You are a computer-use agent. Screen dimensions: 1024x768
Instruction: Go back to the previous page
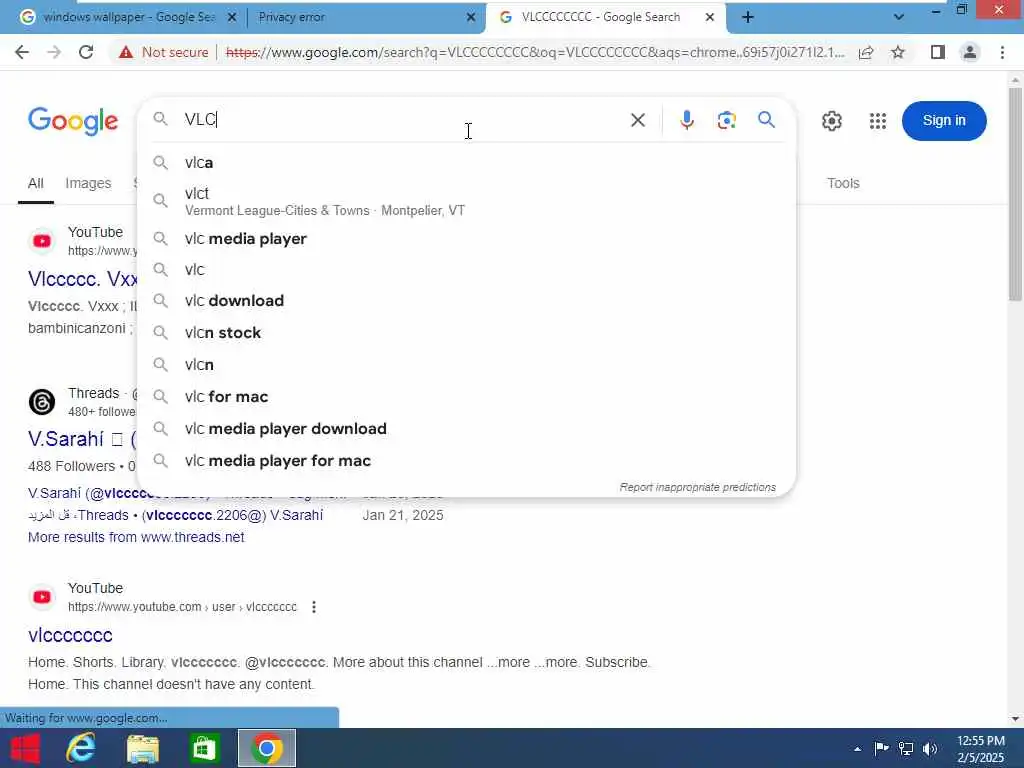pyautogui.click(x=22, y=52)
